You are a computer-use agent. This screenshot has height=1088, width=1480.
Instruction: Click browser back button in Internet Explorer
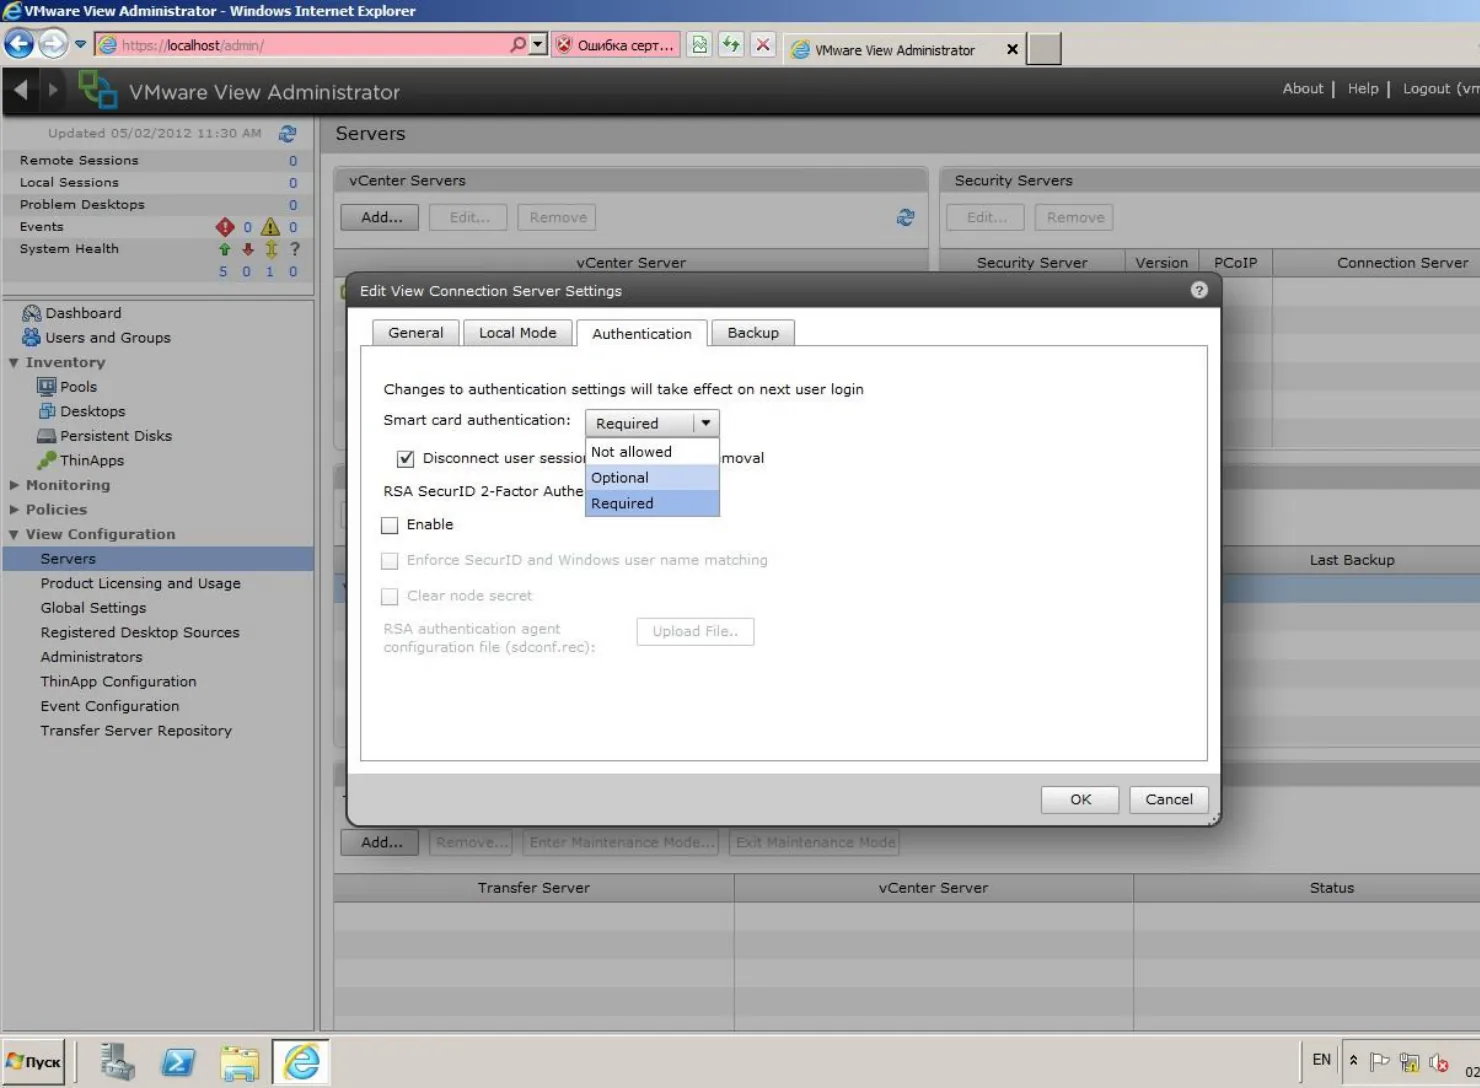(x=19, y=44)
